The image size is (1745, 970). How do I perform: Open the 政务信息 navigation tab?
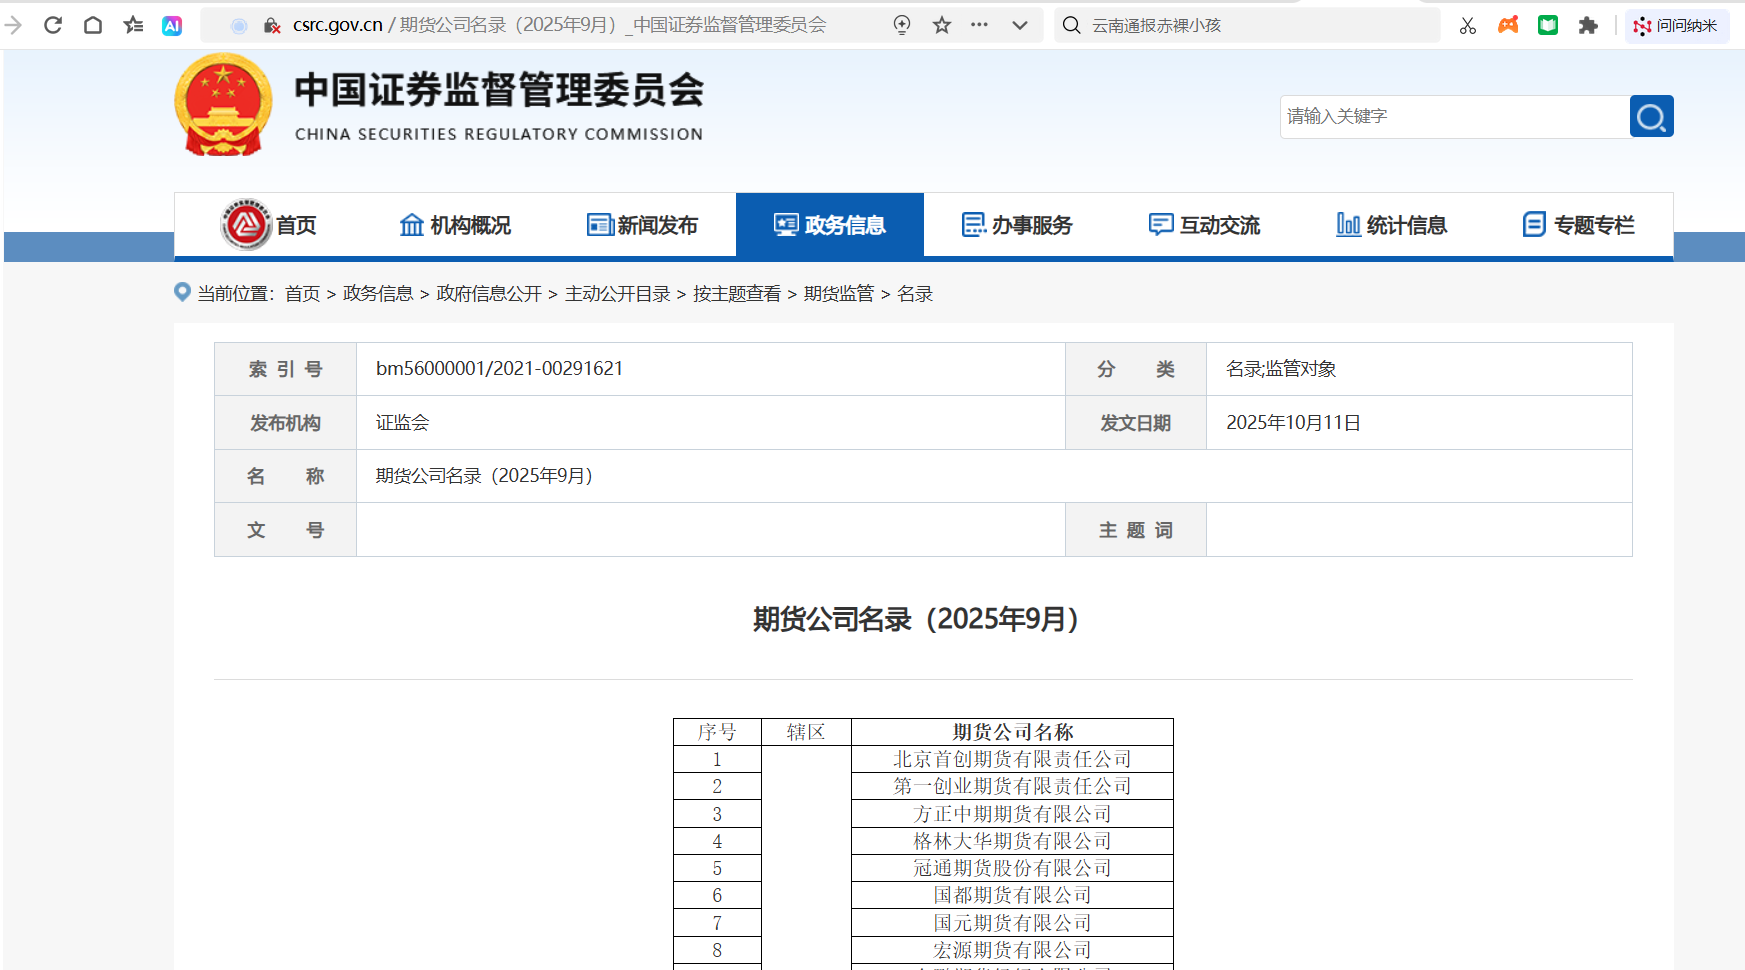tap(829, 225)
